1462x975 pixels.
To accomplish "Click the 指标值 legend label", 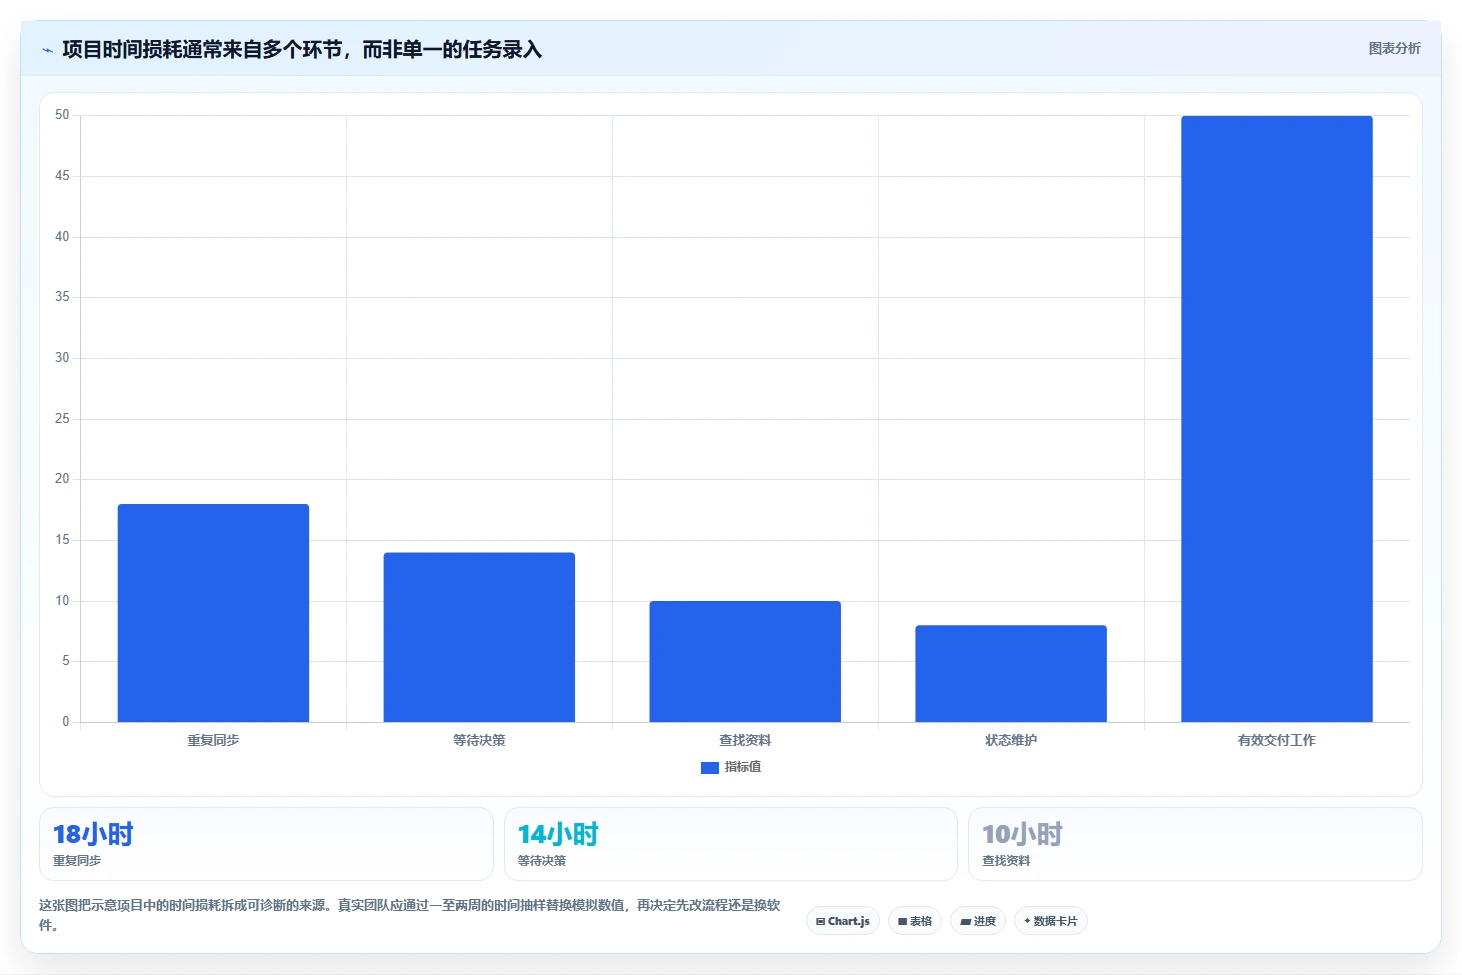I will (x=743, y=767).
